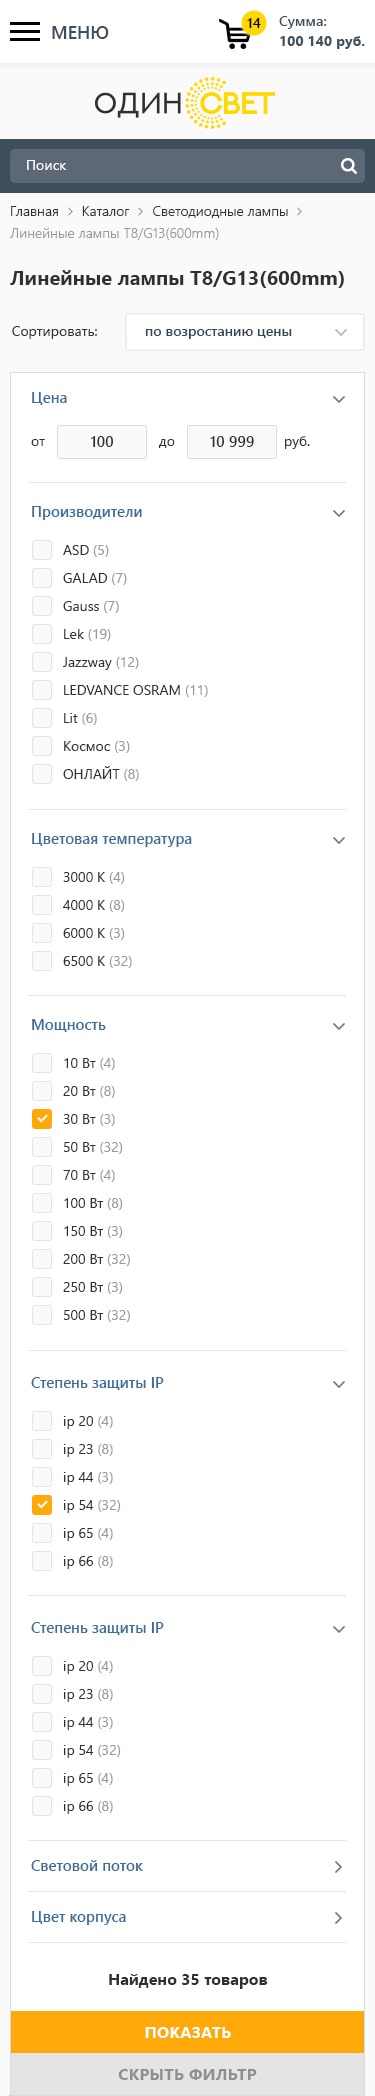
Task: Go to Каталог breadcrumb link
Action: 106,212
